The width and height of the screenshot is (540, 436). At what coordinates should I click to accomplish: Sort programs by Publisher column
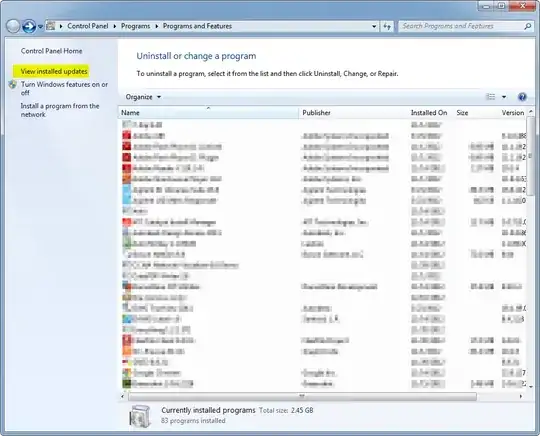coord(353,113)
